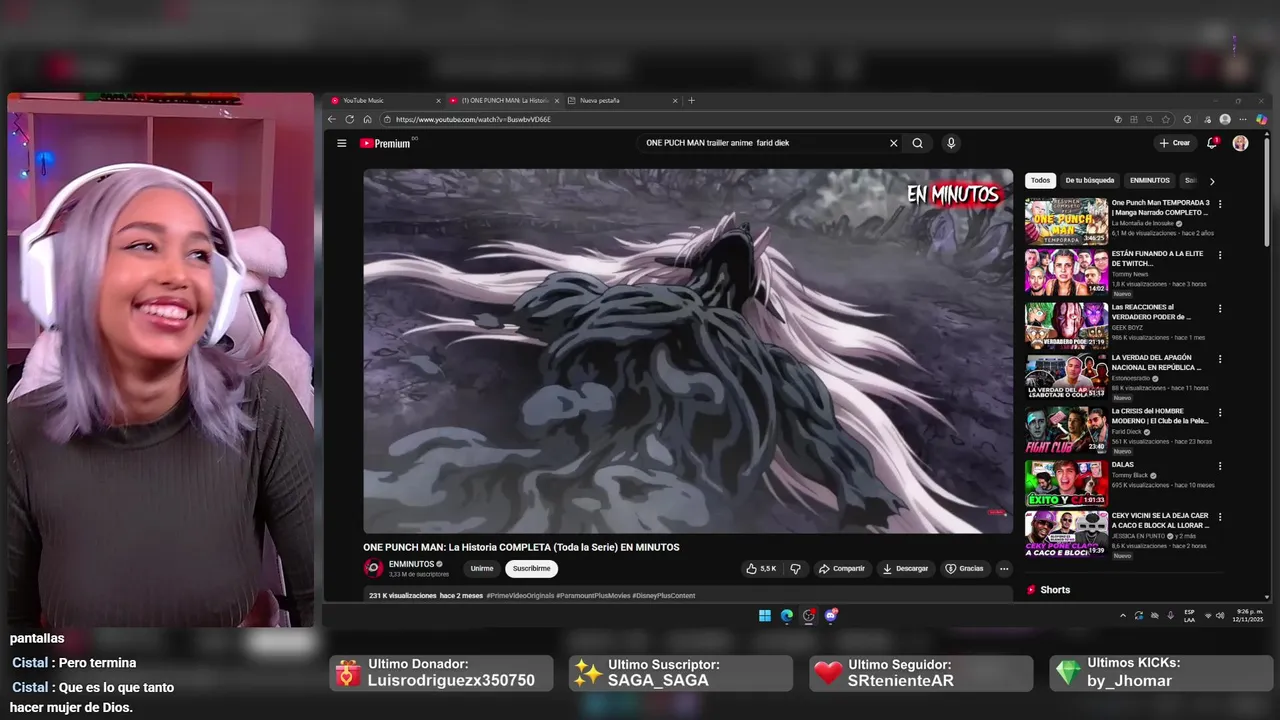Switch to the ONE PUNCH MAN browser tab

(504, 100)
